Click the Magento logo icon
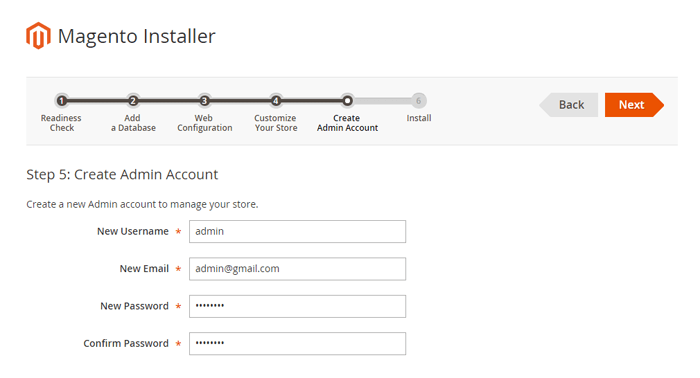Screen dimensions: 700x378 click(x=38, y=36)
